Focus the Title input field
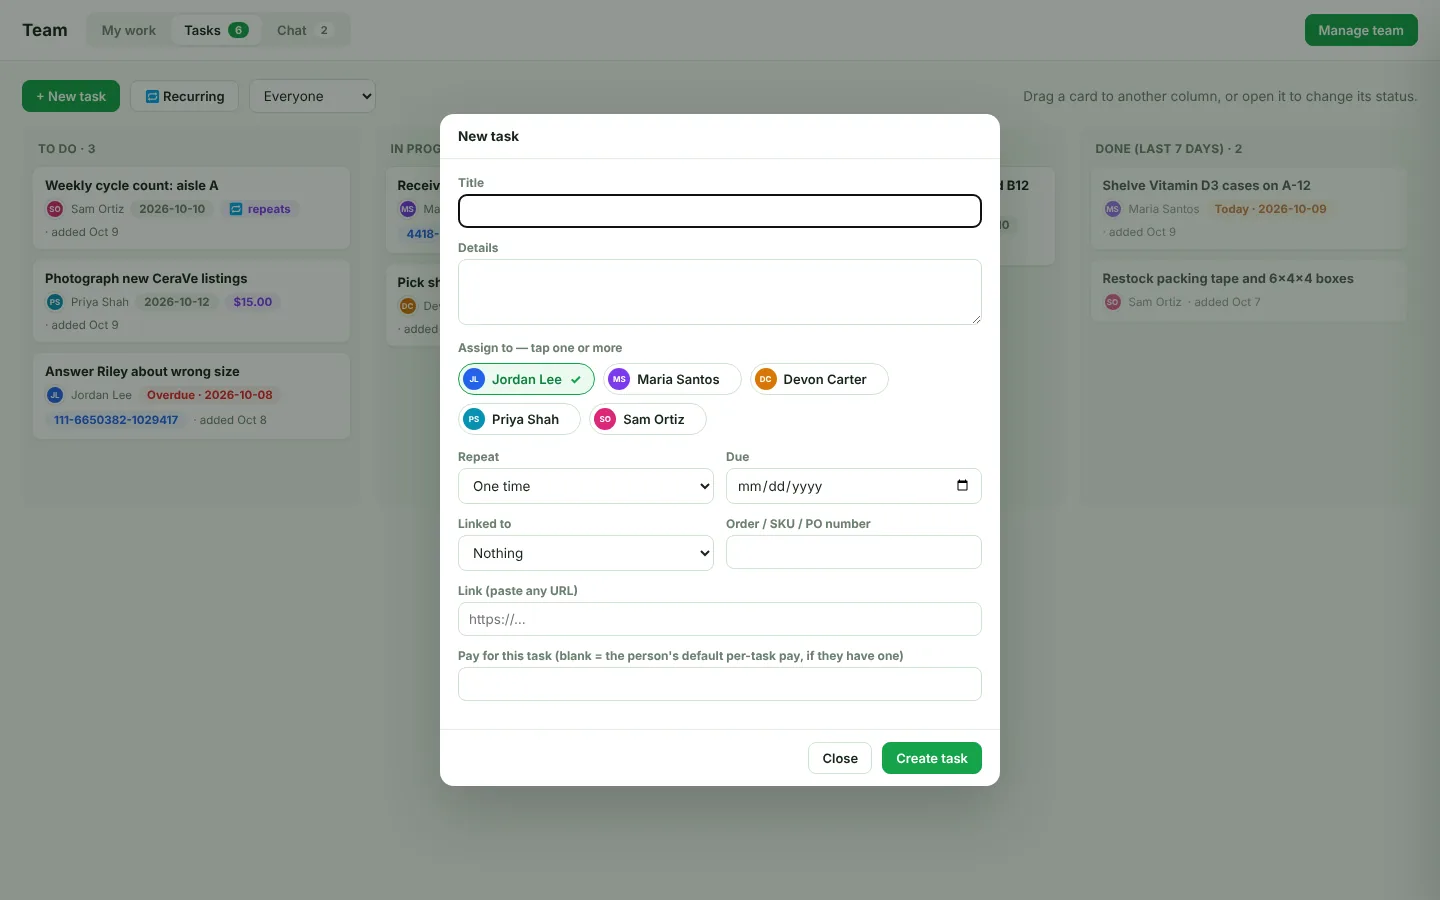Screen dimensions: 1440x900 [720, 211]
